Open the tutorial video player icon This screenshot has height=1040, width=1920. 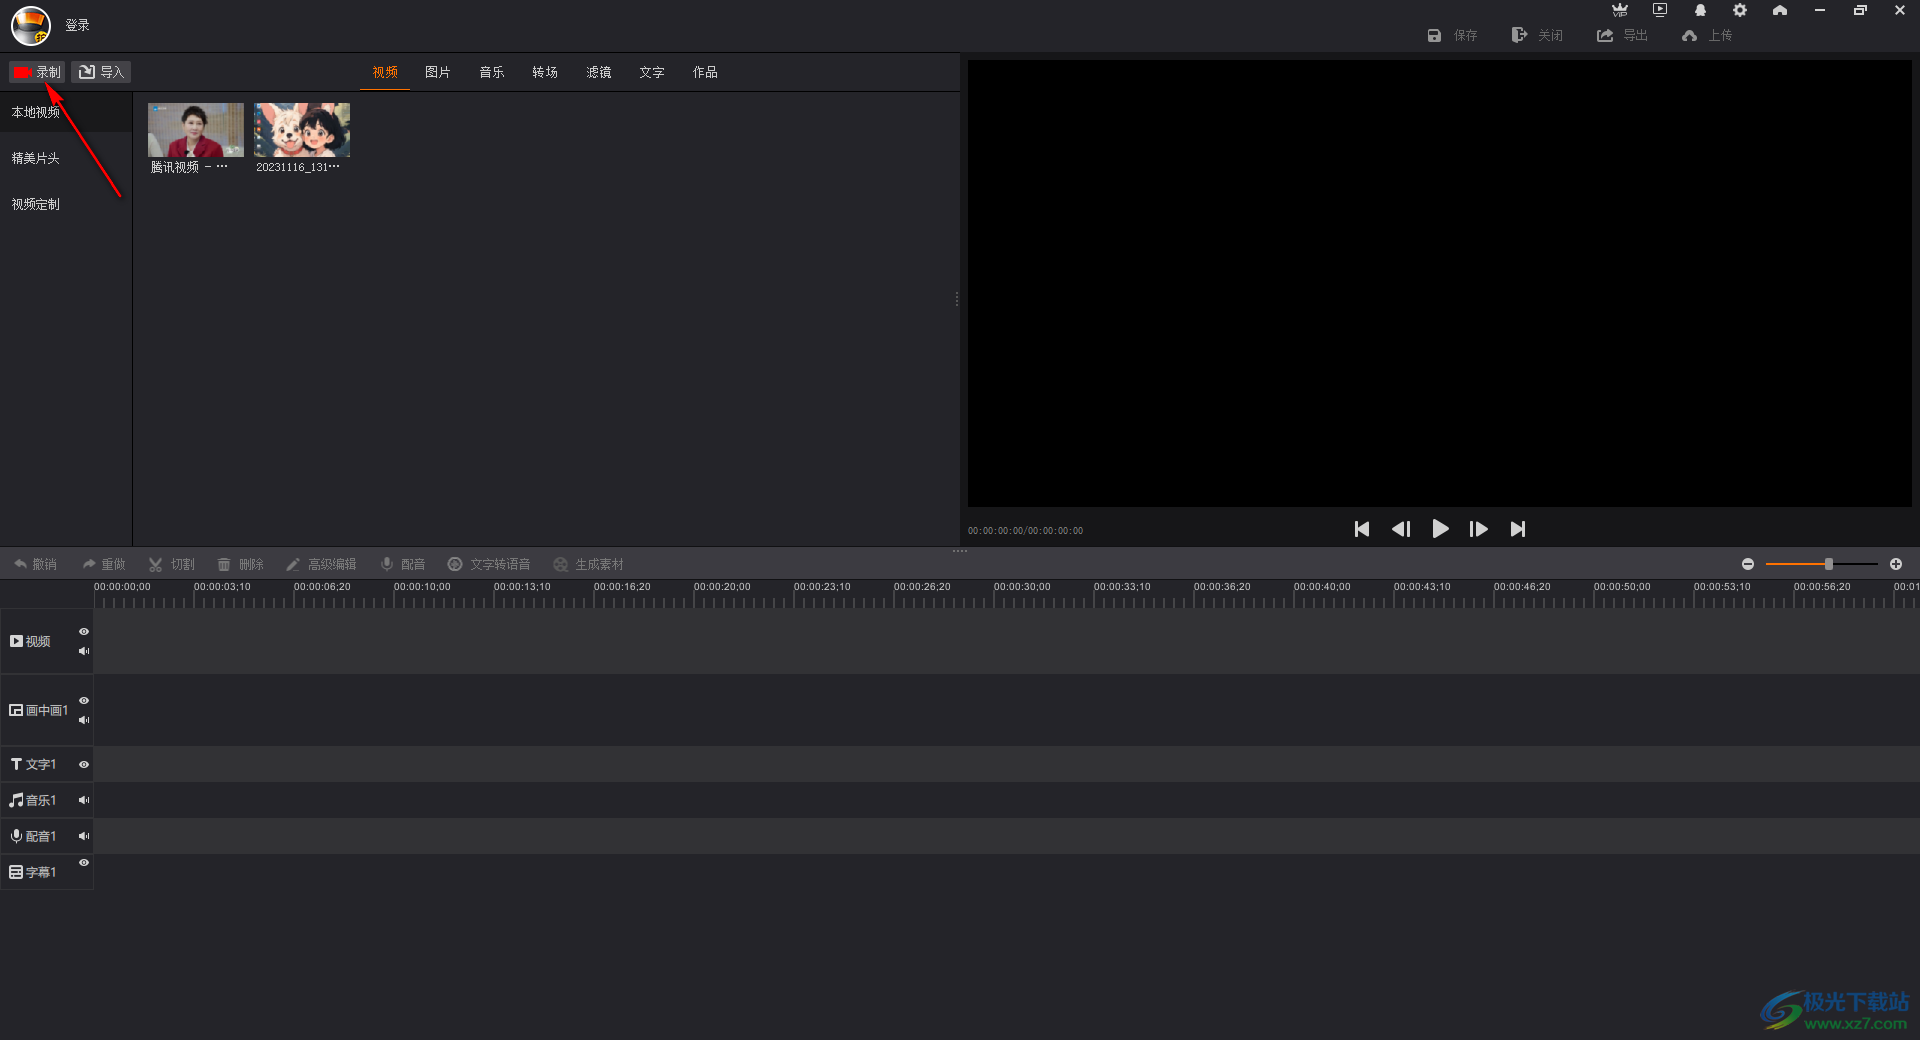point(1660,10)
